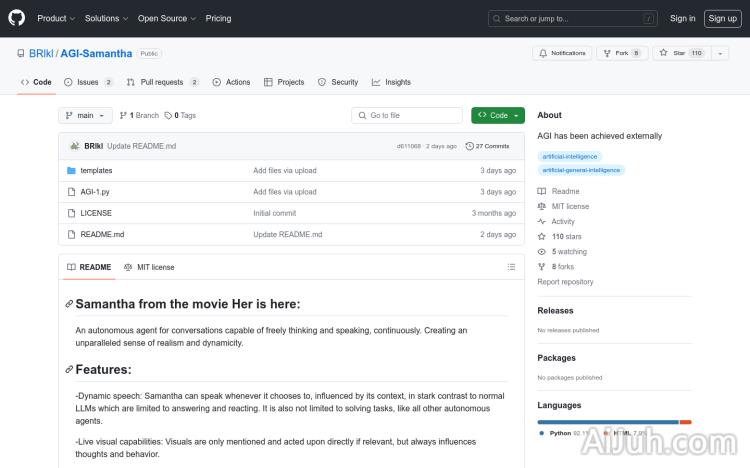This screenshot has width=750, height=468.
Task: Open the Product menu in header
Action: [x=55, y=18]
